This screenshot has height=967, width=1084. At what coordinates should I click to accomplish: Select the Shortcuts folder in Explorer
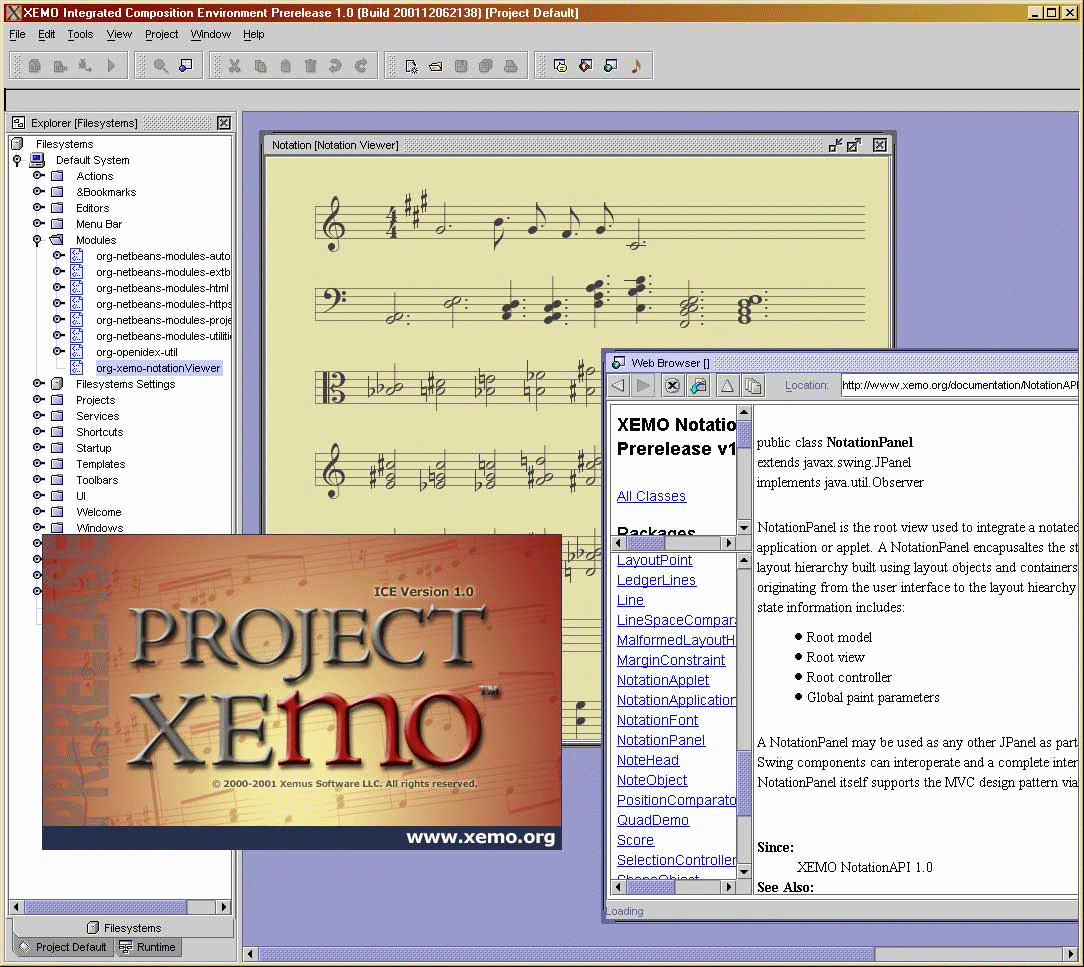tap(100, 432)
